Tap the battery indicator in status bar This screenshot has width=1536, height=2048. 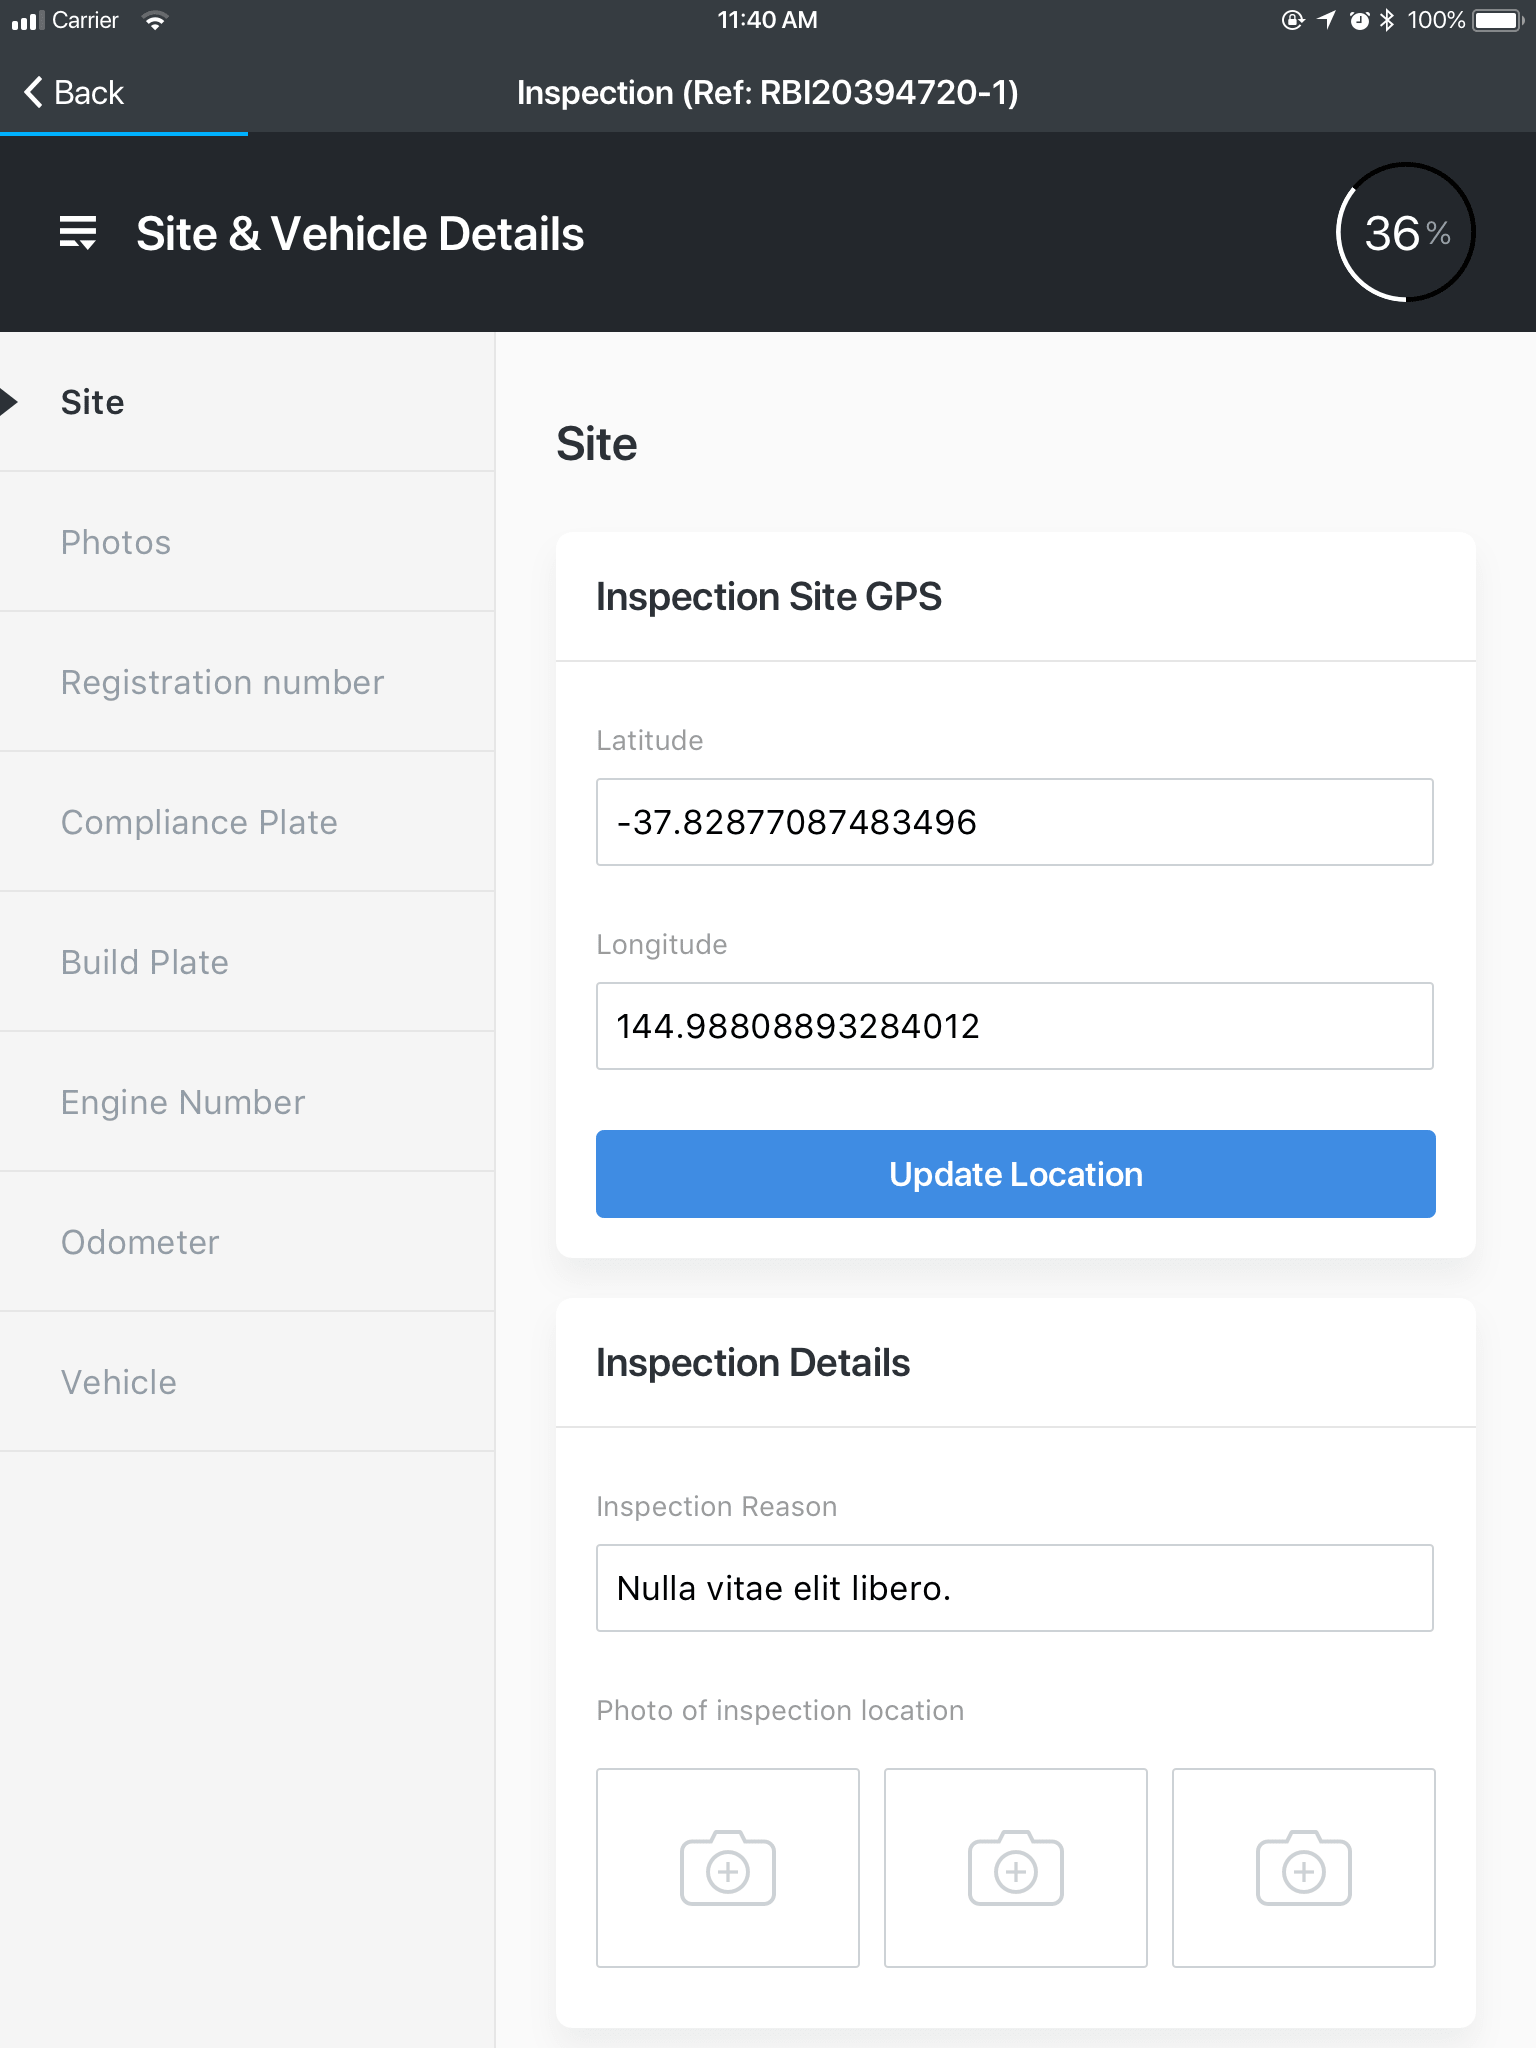point(1497,20)
